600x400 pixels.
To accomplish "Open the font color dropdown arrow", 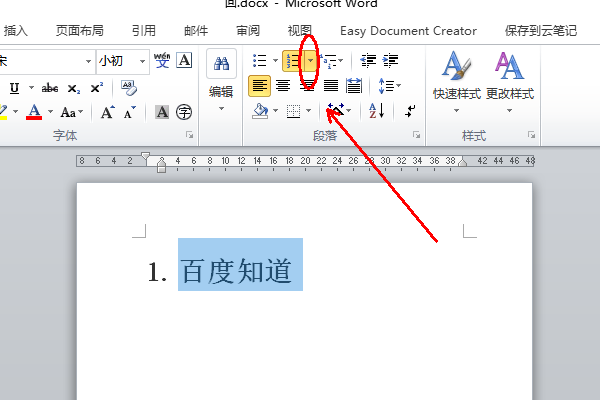I will [51, 112].
